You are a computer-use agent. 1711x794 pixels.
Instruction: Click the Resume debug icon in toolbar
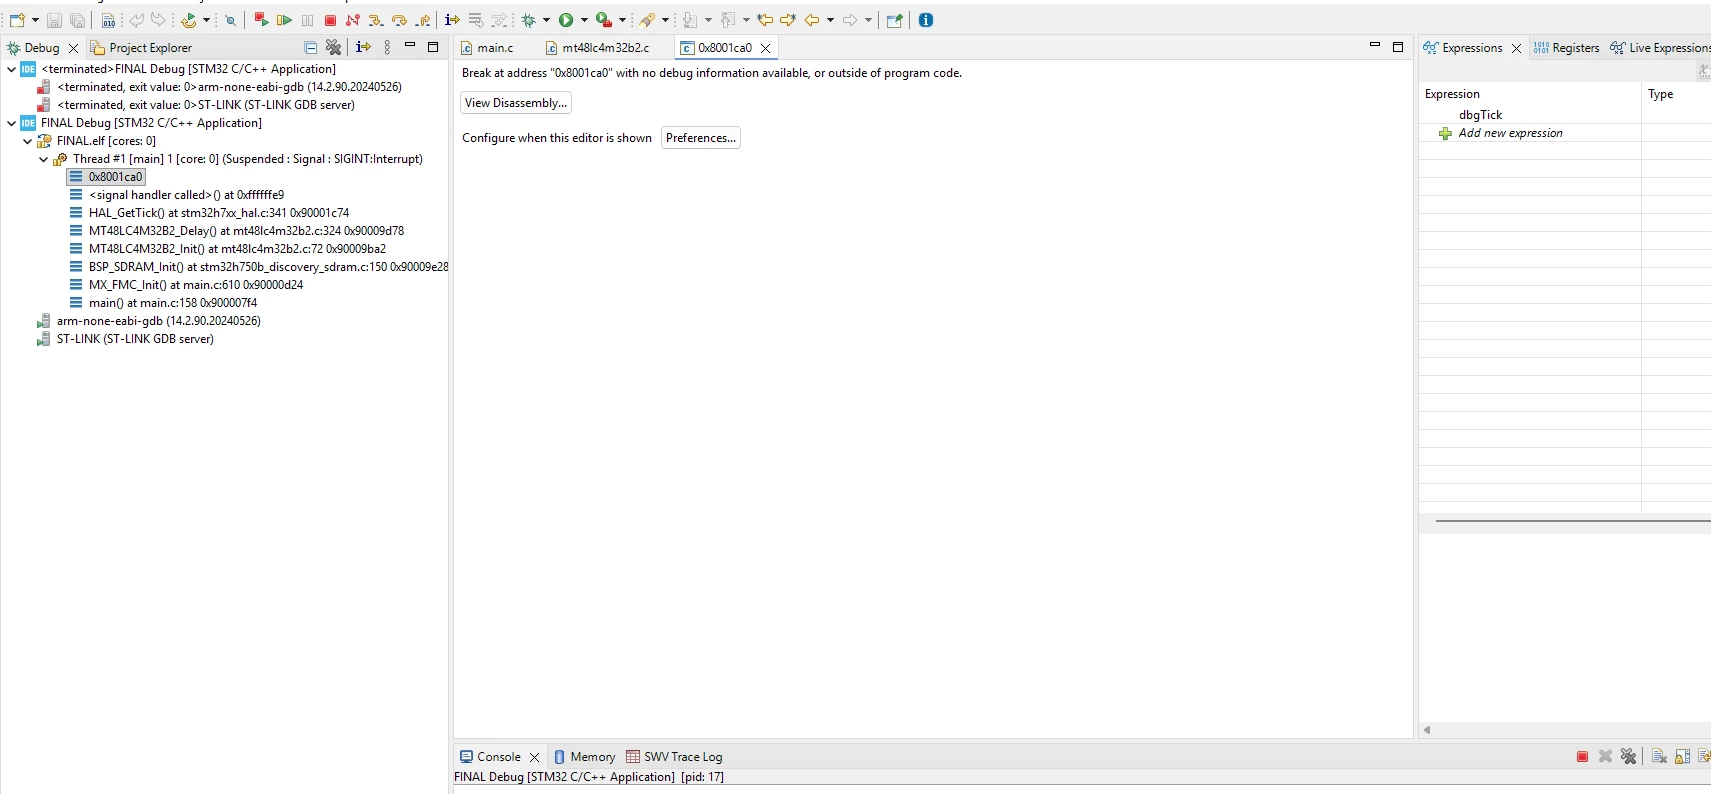(x=284, y=20)
